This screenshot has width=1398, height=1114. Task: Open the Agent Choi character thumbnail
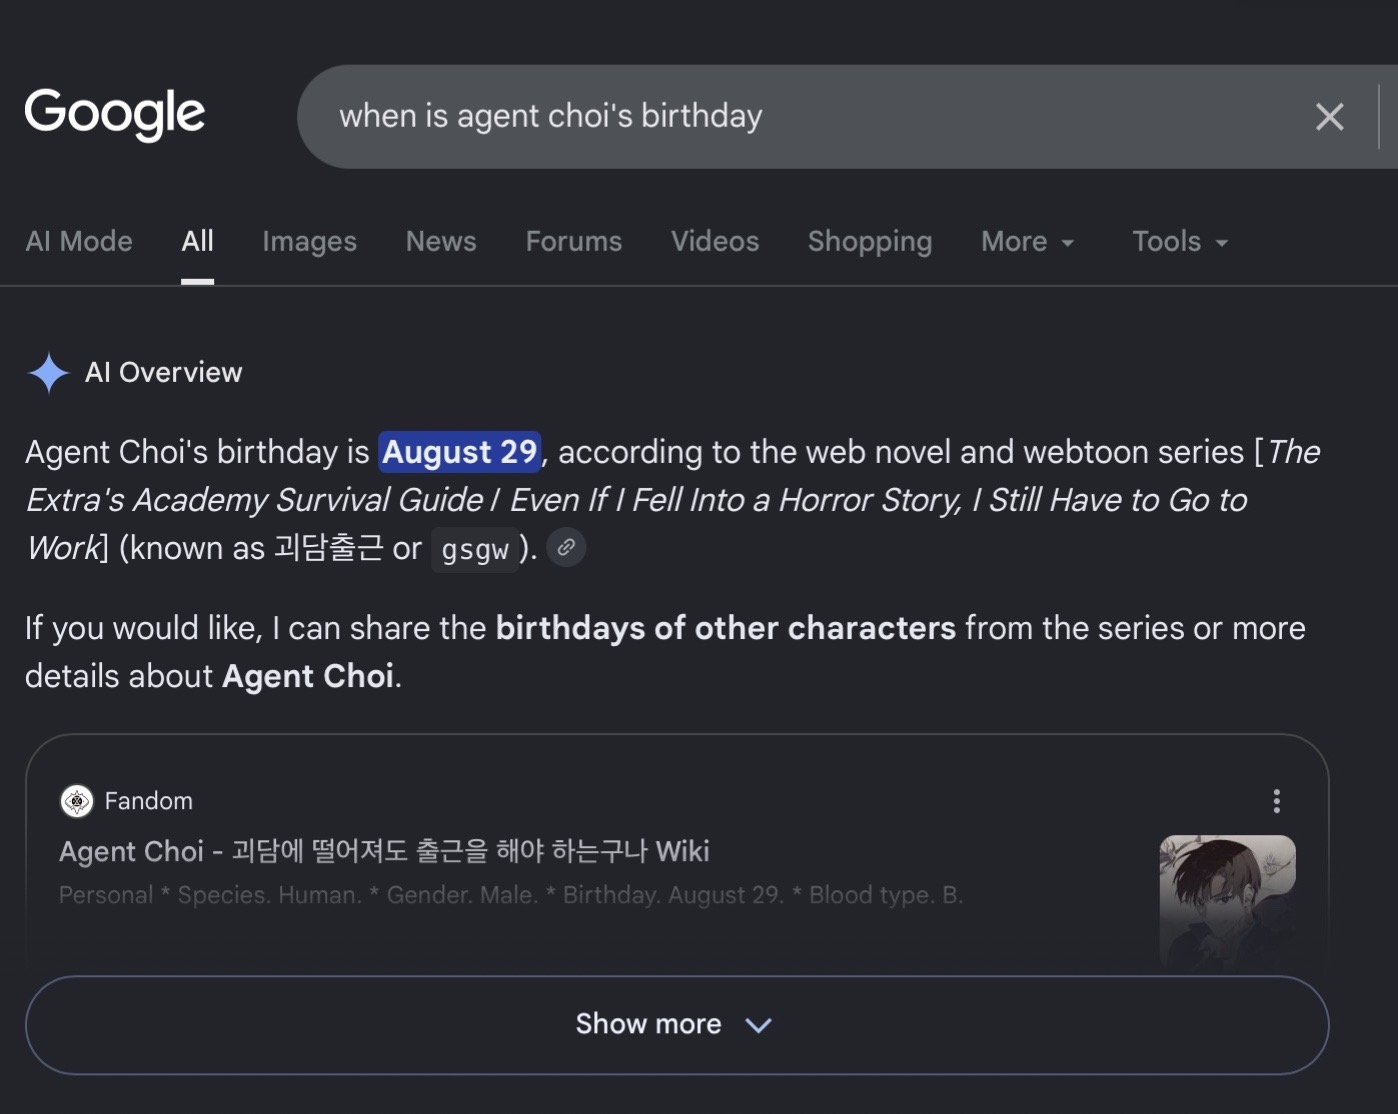[x=1227, y=899]
